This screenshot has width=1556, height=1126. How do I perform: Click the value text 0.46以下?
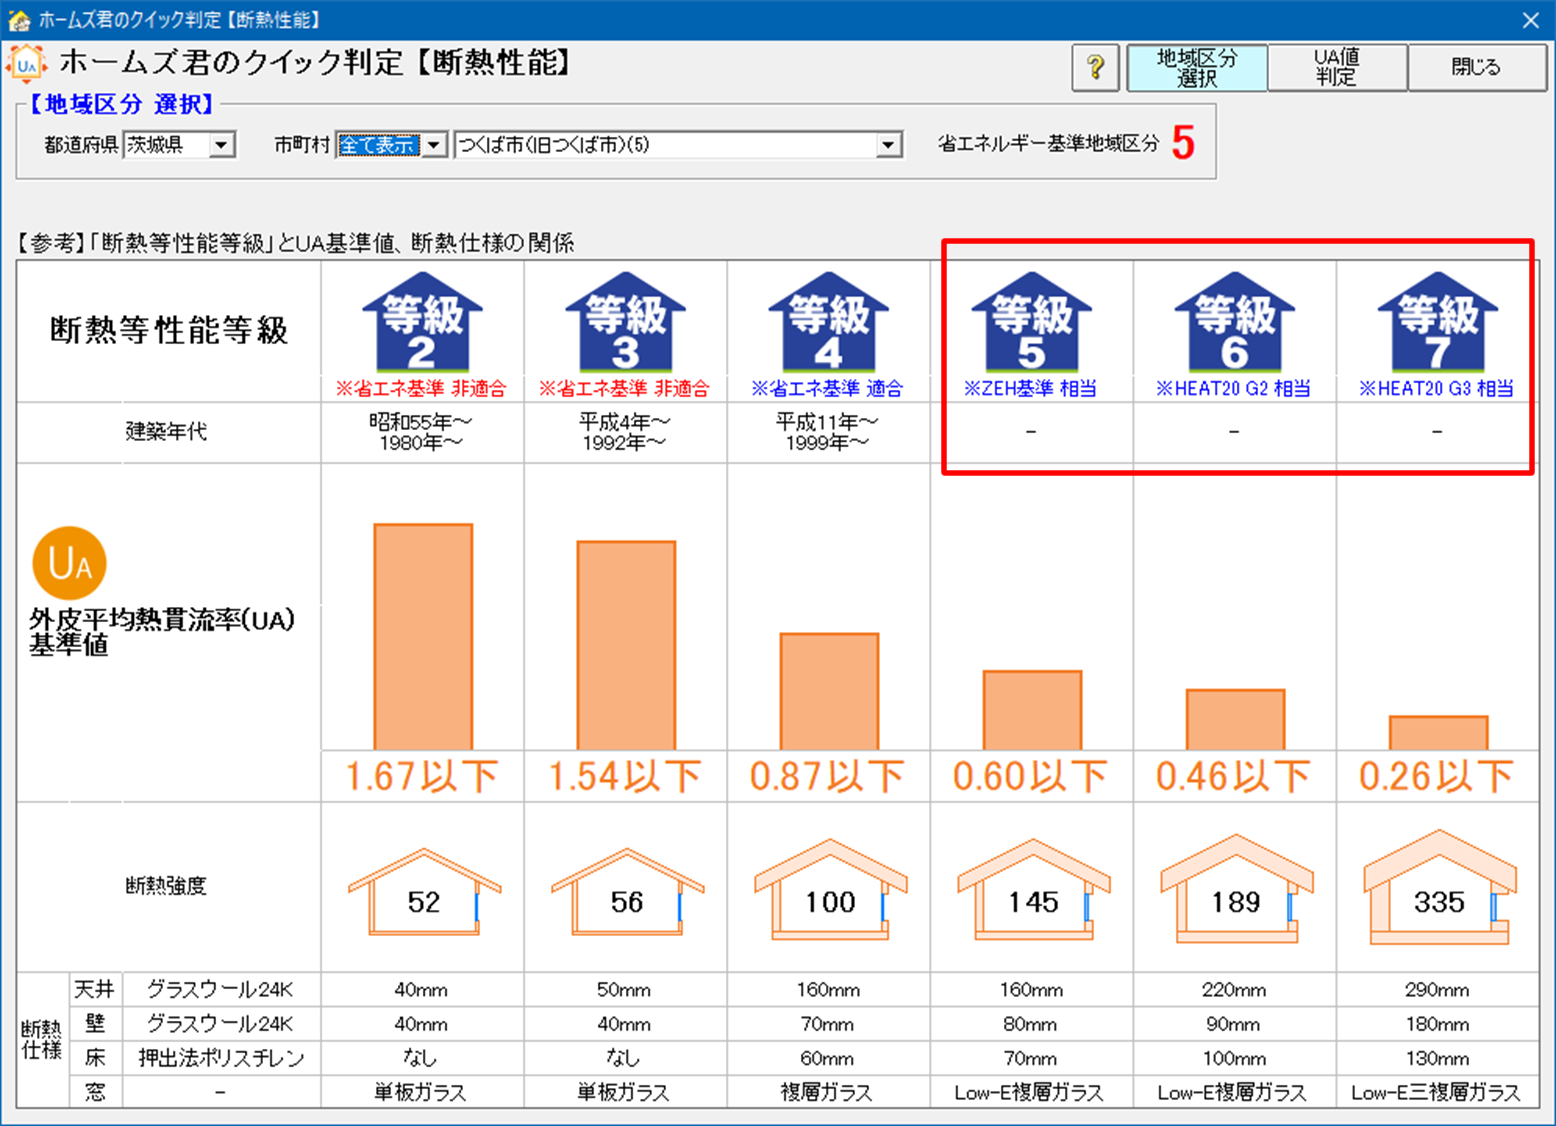click(1234, 777)
